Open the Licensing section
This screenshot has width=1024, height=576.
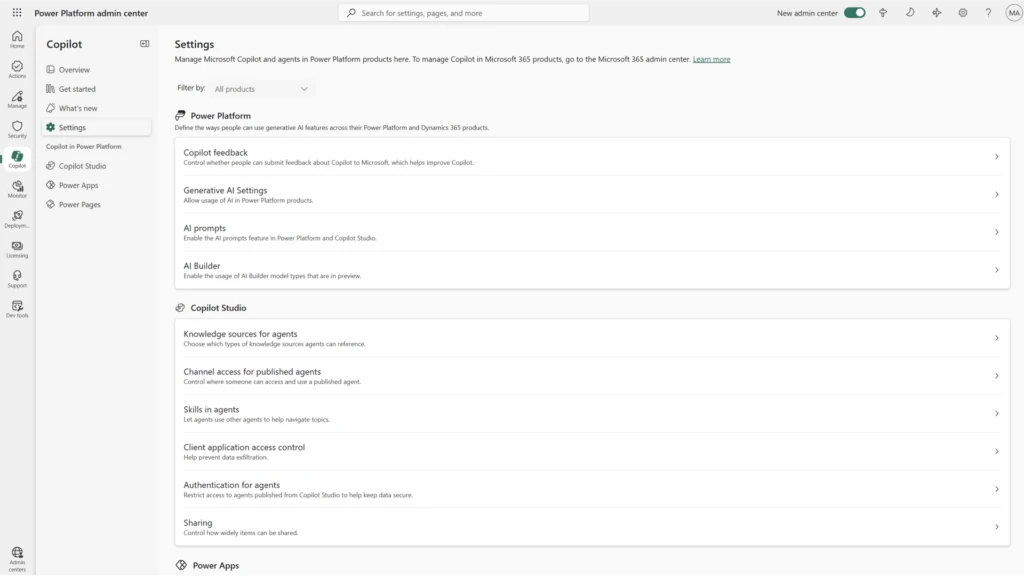pos(17,249)
